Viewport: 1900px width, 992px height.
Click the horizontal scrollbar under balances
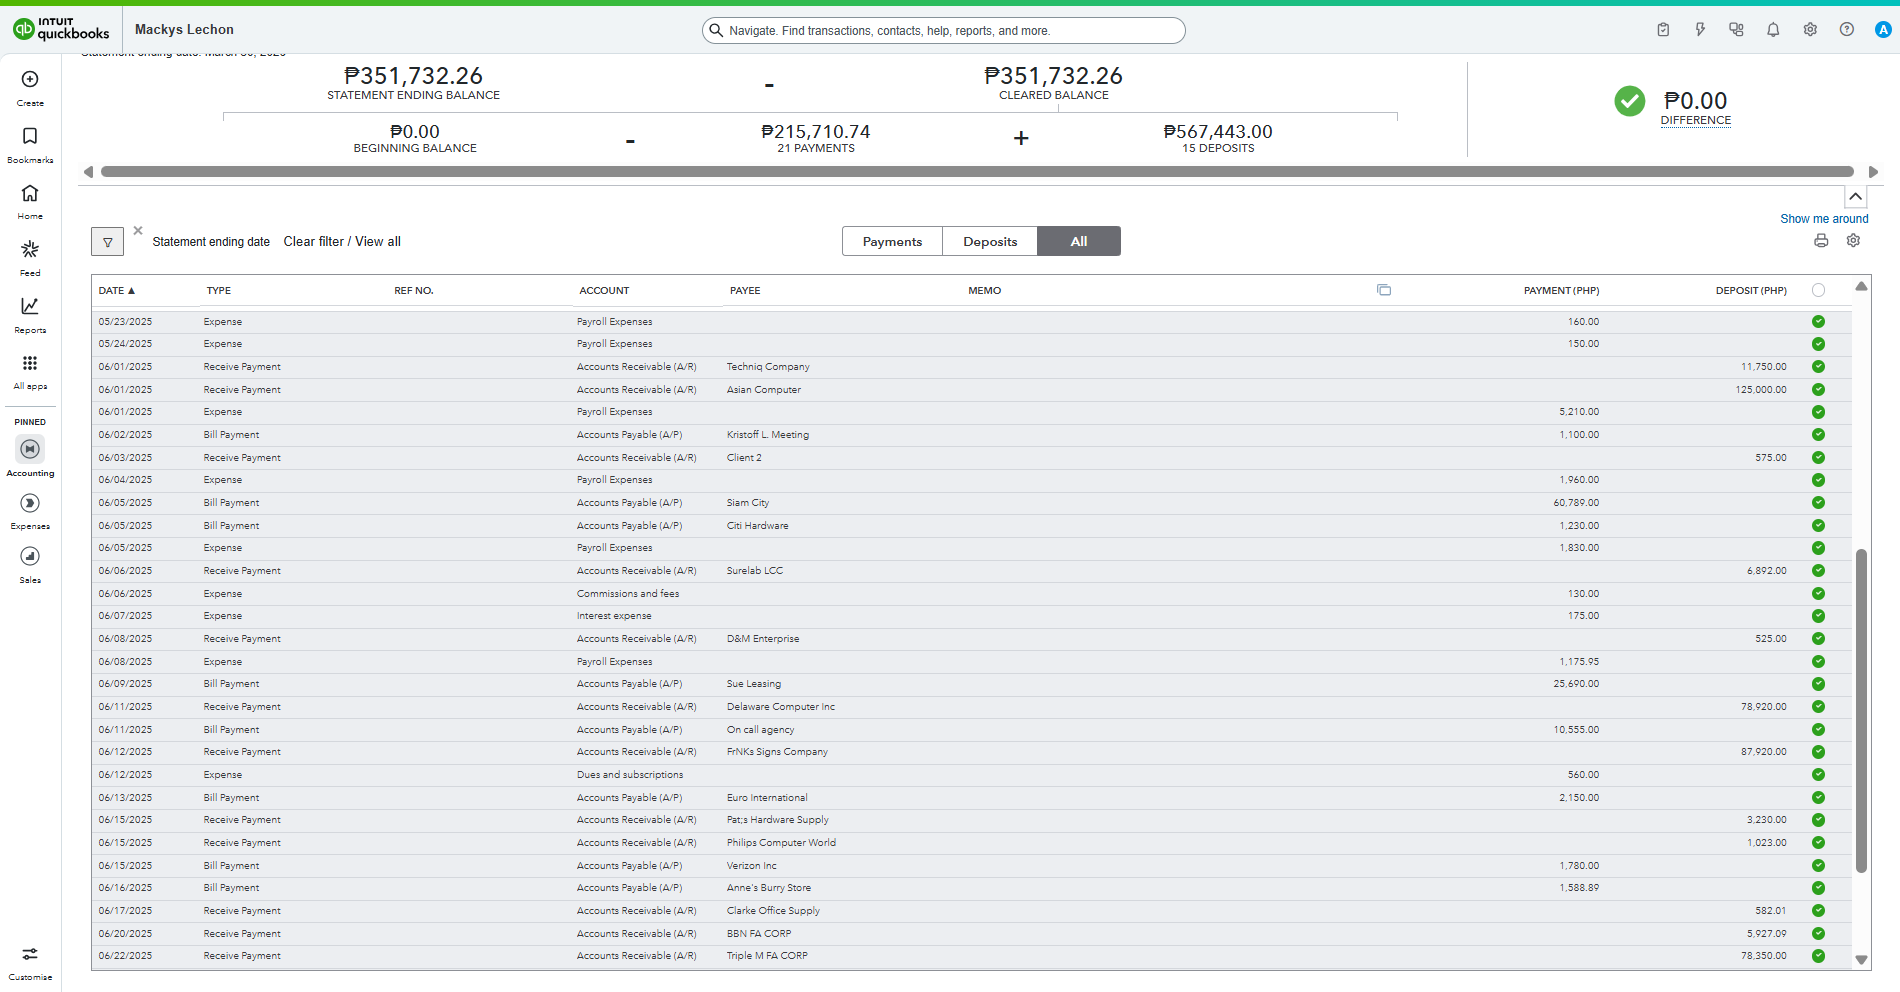pyautogui.click(x=977, y=172)
